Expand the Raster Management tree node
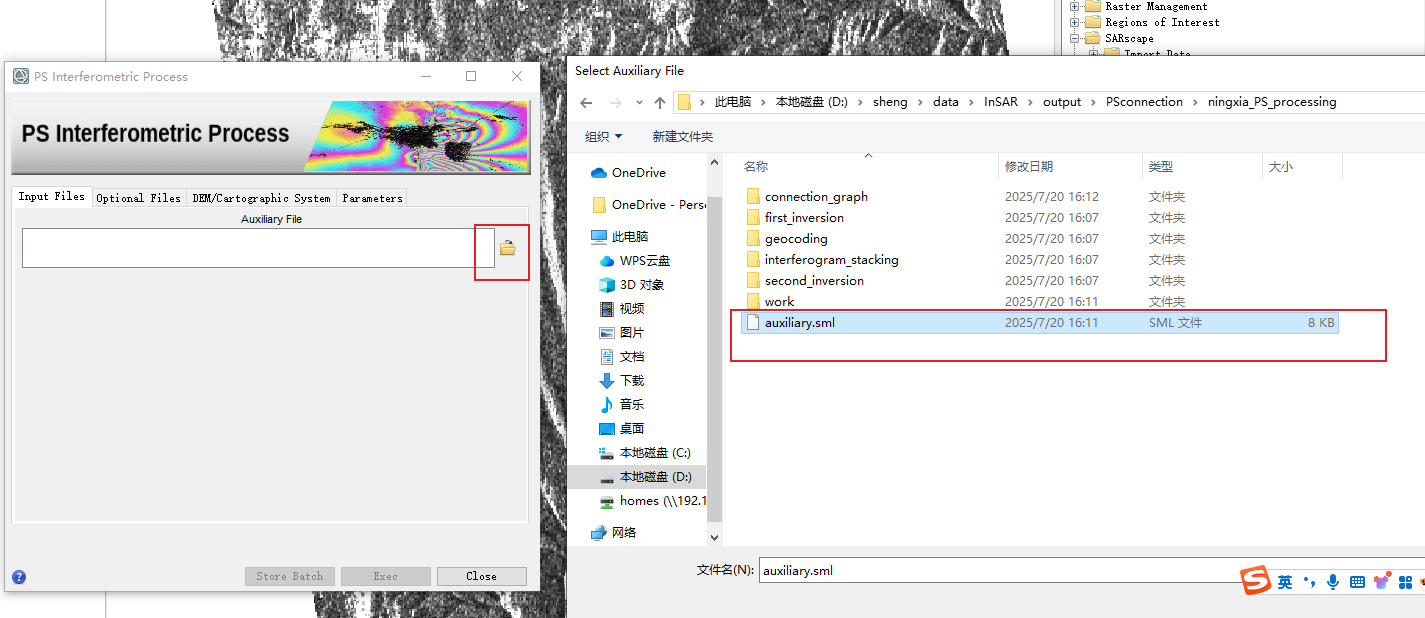Viewport: 1425px width, 618px height. pyautogui.click(x=1077, y=6)
